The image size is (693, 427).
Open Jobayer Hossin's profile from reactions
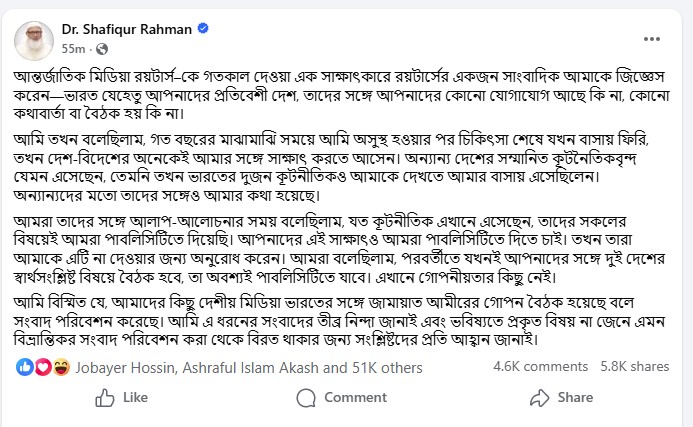pyautogui.click(x=117, y=368)
